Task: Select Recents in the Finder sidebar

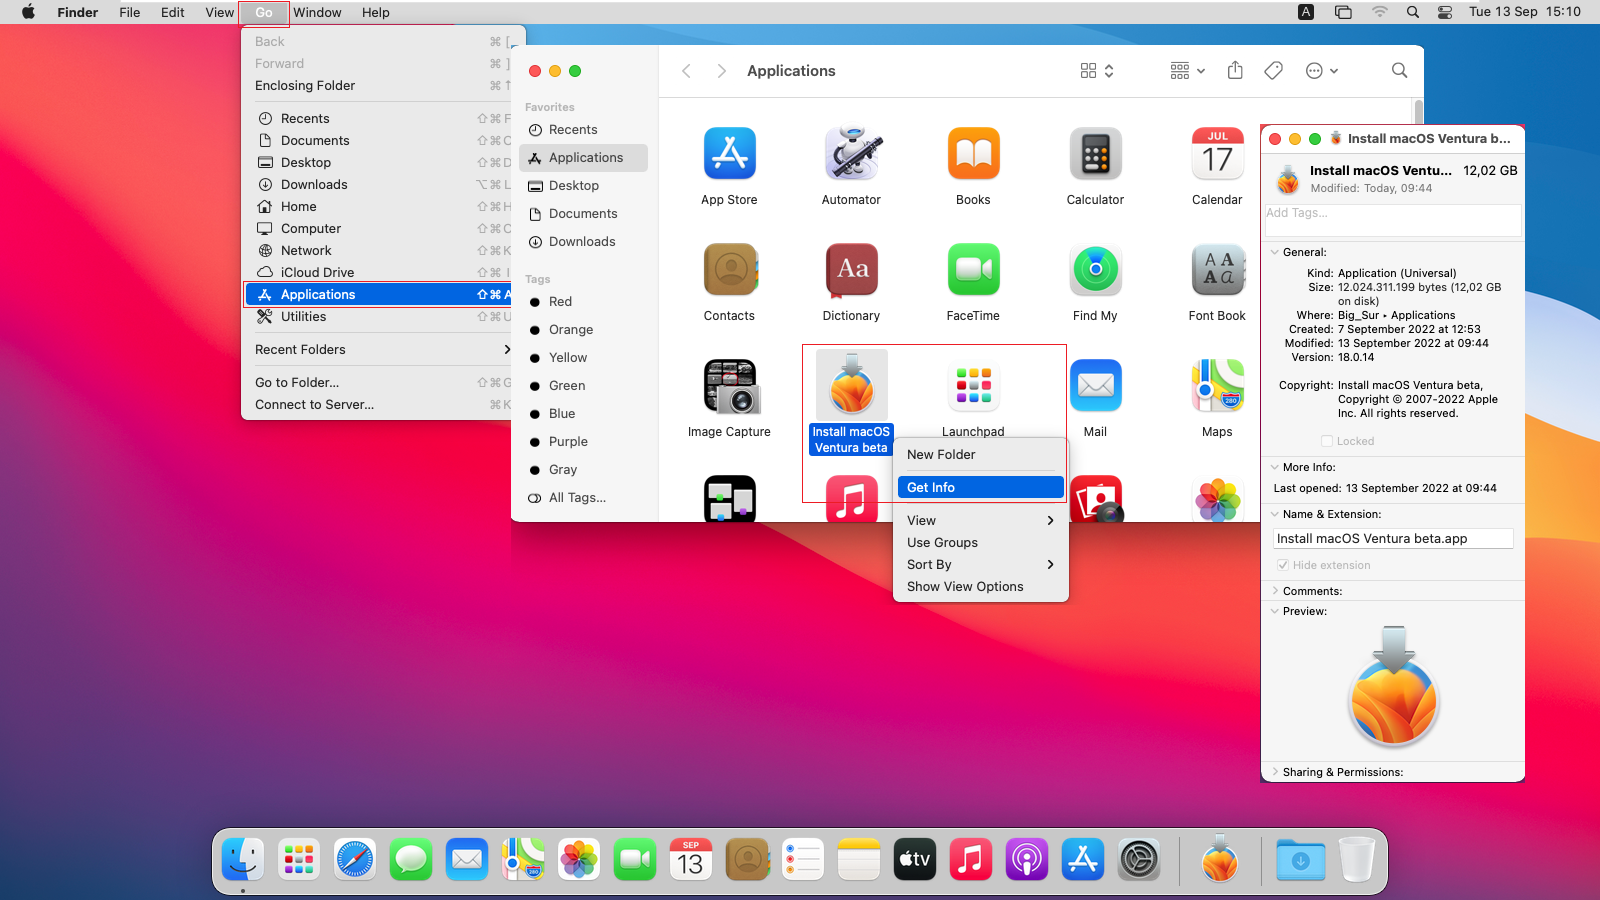Action: click(584, 129)
